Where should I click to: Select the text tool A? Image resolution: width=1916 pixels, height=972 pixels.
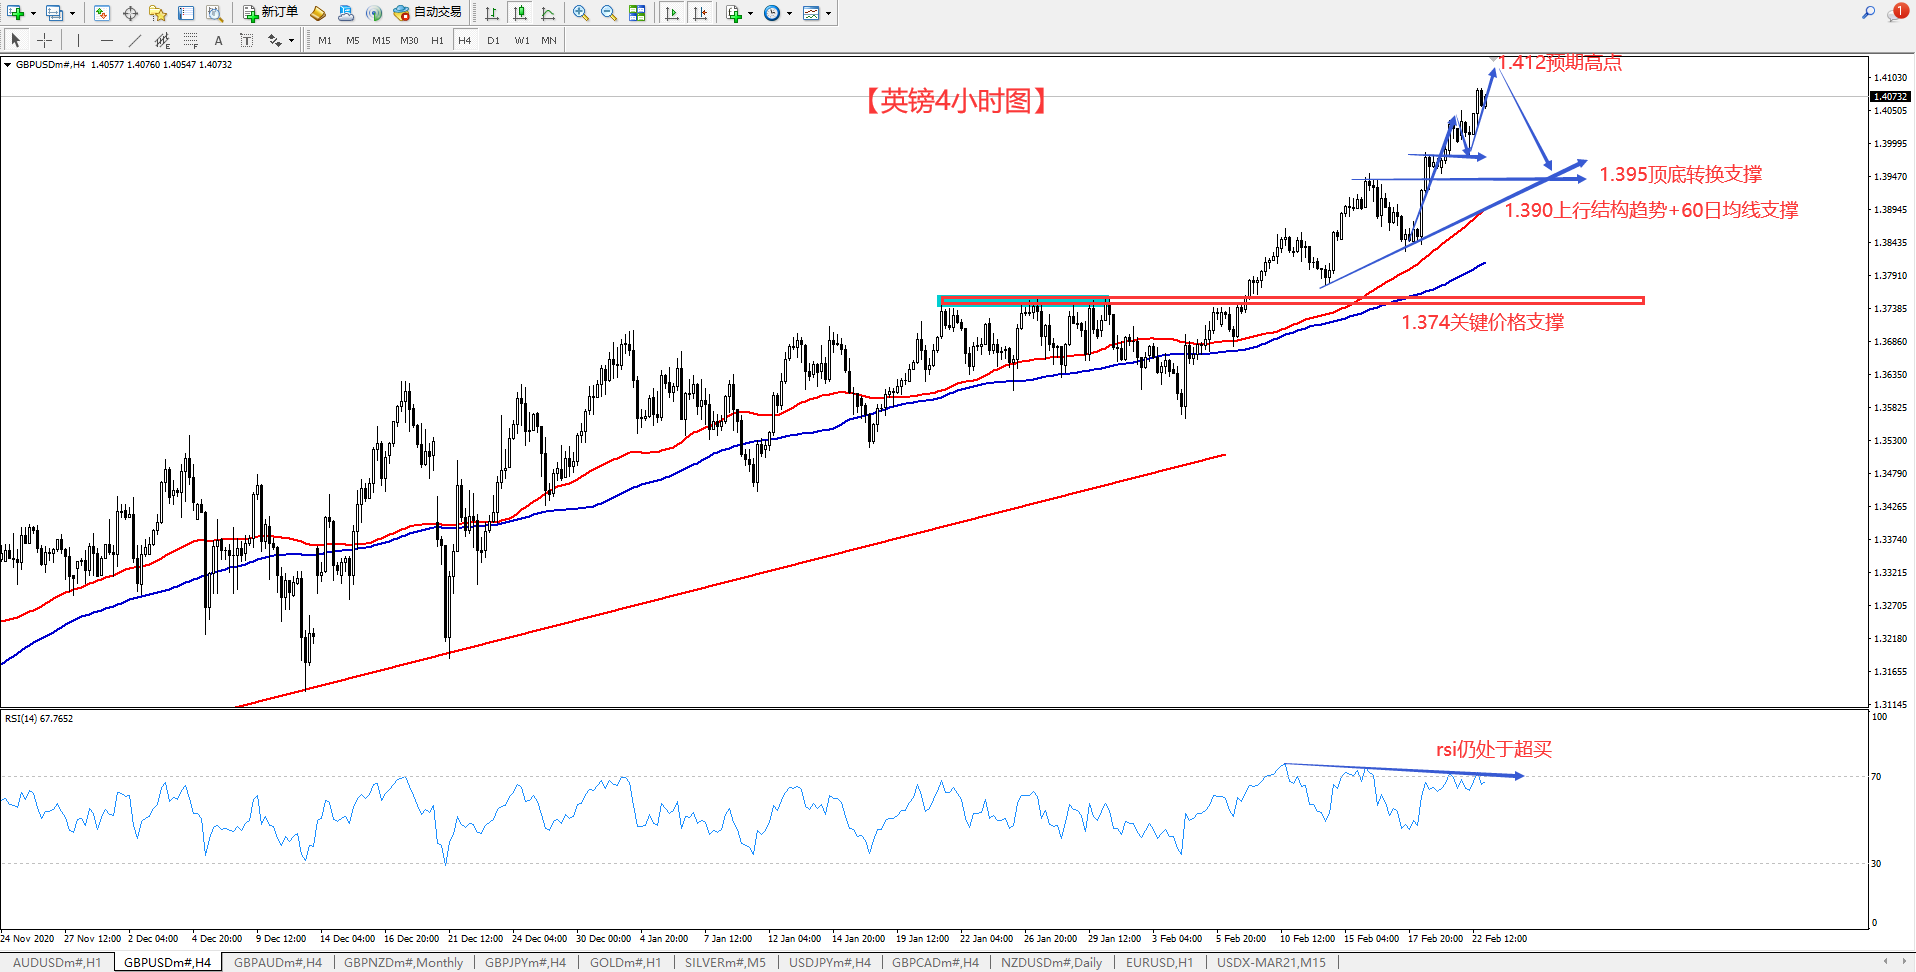[218, 40]
